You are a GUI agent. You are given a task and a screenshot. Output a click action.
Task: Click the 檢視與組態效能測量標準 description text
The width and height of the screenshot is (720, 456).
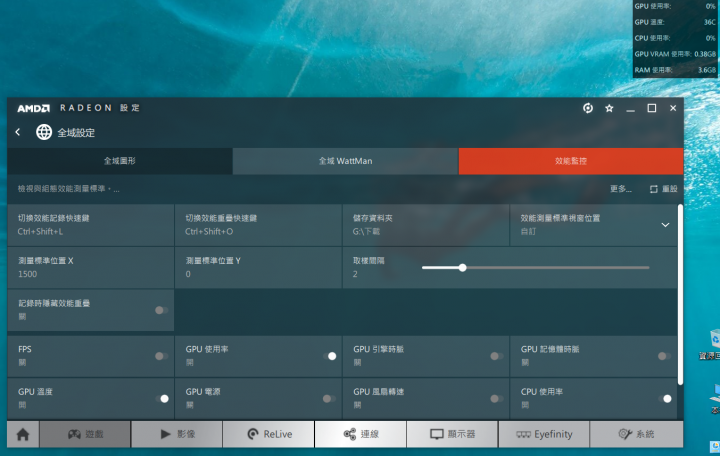pos(68,189)
